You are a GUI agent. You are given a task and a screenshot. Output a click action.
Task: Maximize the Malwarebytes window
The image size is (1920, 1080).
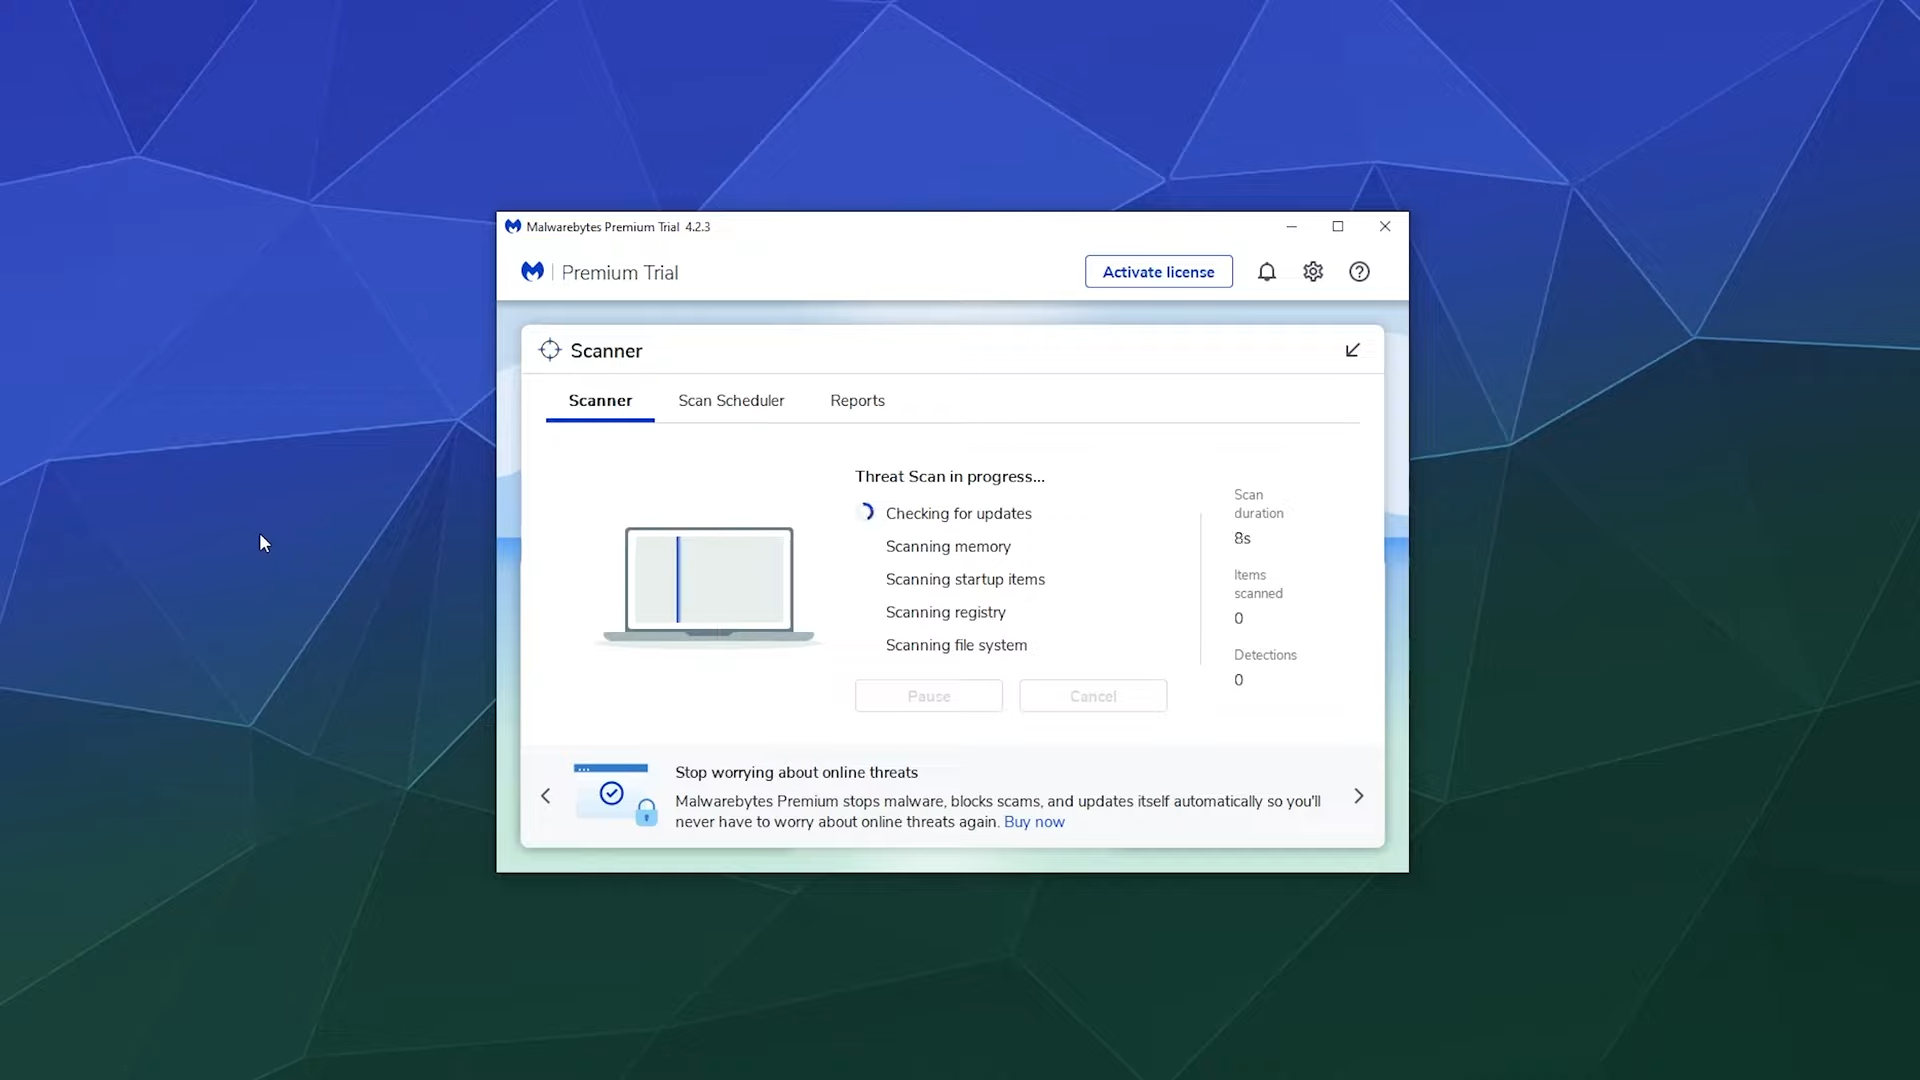(1338, 227)
